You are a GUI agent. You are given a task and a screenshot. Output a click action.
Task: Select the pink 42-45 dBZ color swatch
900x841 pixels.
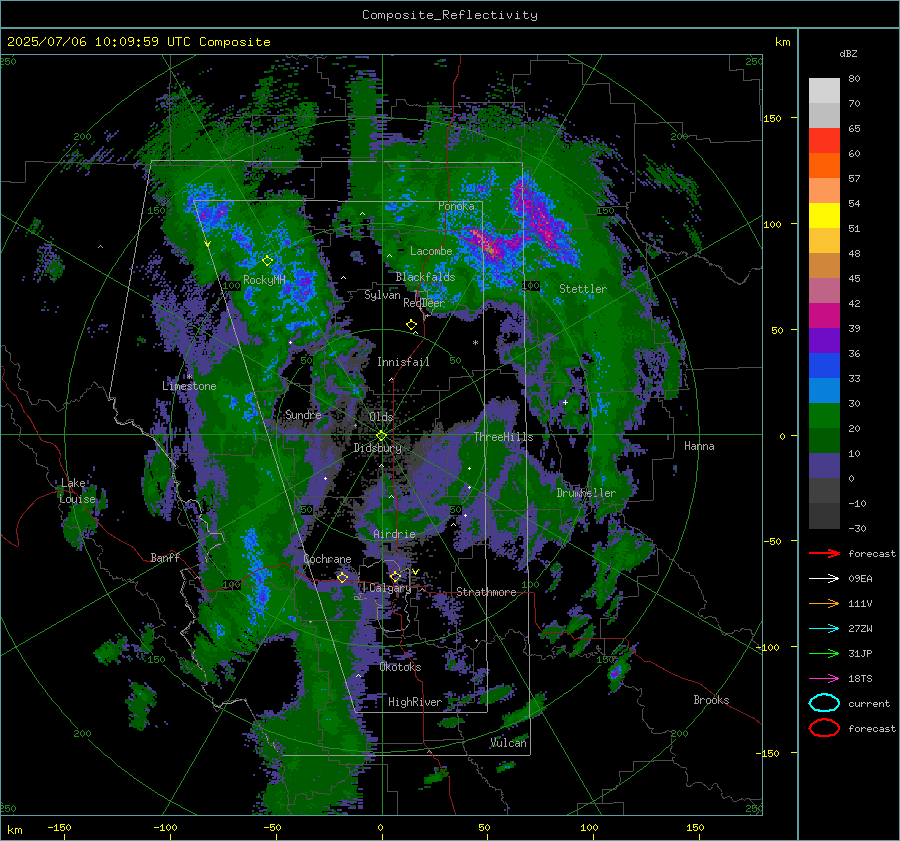pyautogui.click(x=824, y=291)
